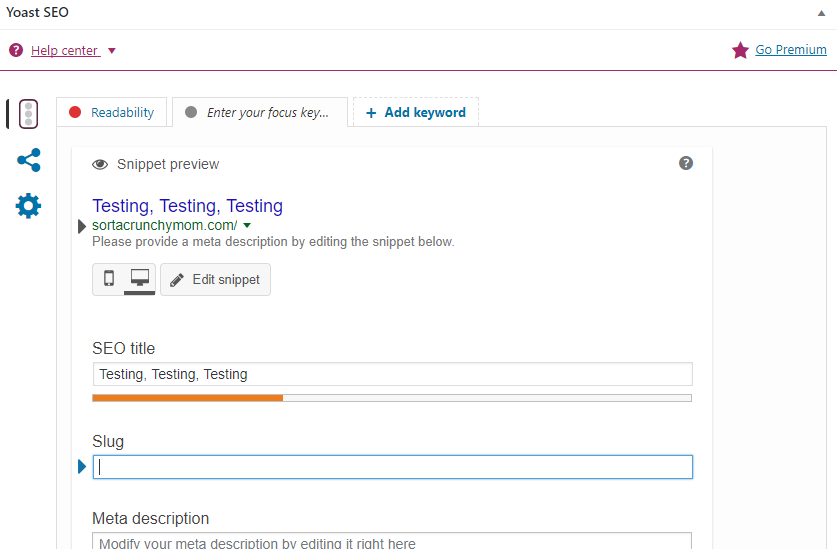Click the gray focus keyword score dot
This screenshot has height=549, width=837.
coord(191,112)
